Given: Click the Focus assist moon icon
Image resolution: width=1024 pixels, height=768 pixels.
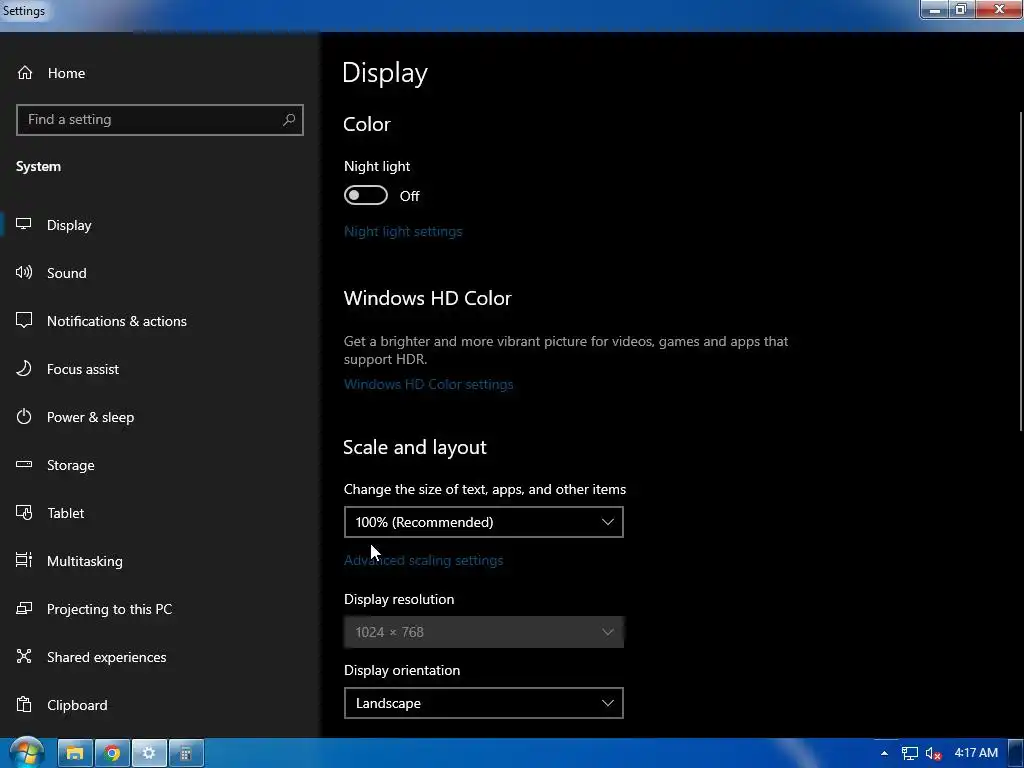Looking at the screenshot, I should pos(24,368).
